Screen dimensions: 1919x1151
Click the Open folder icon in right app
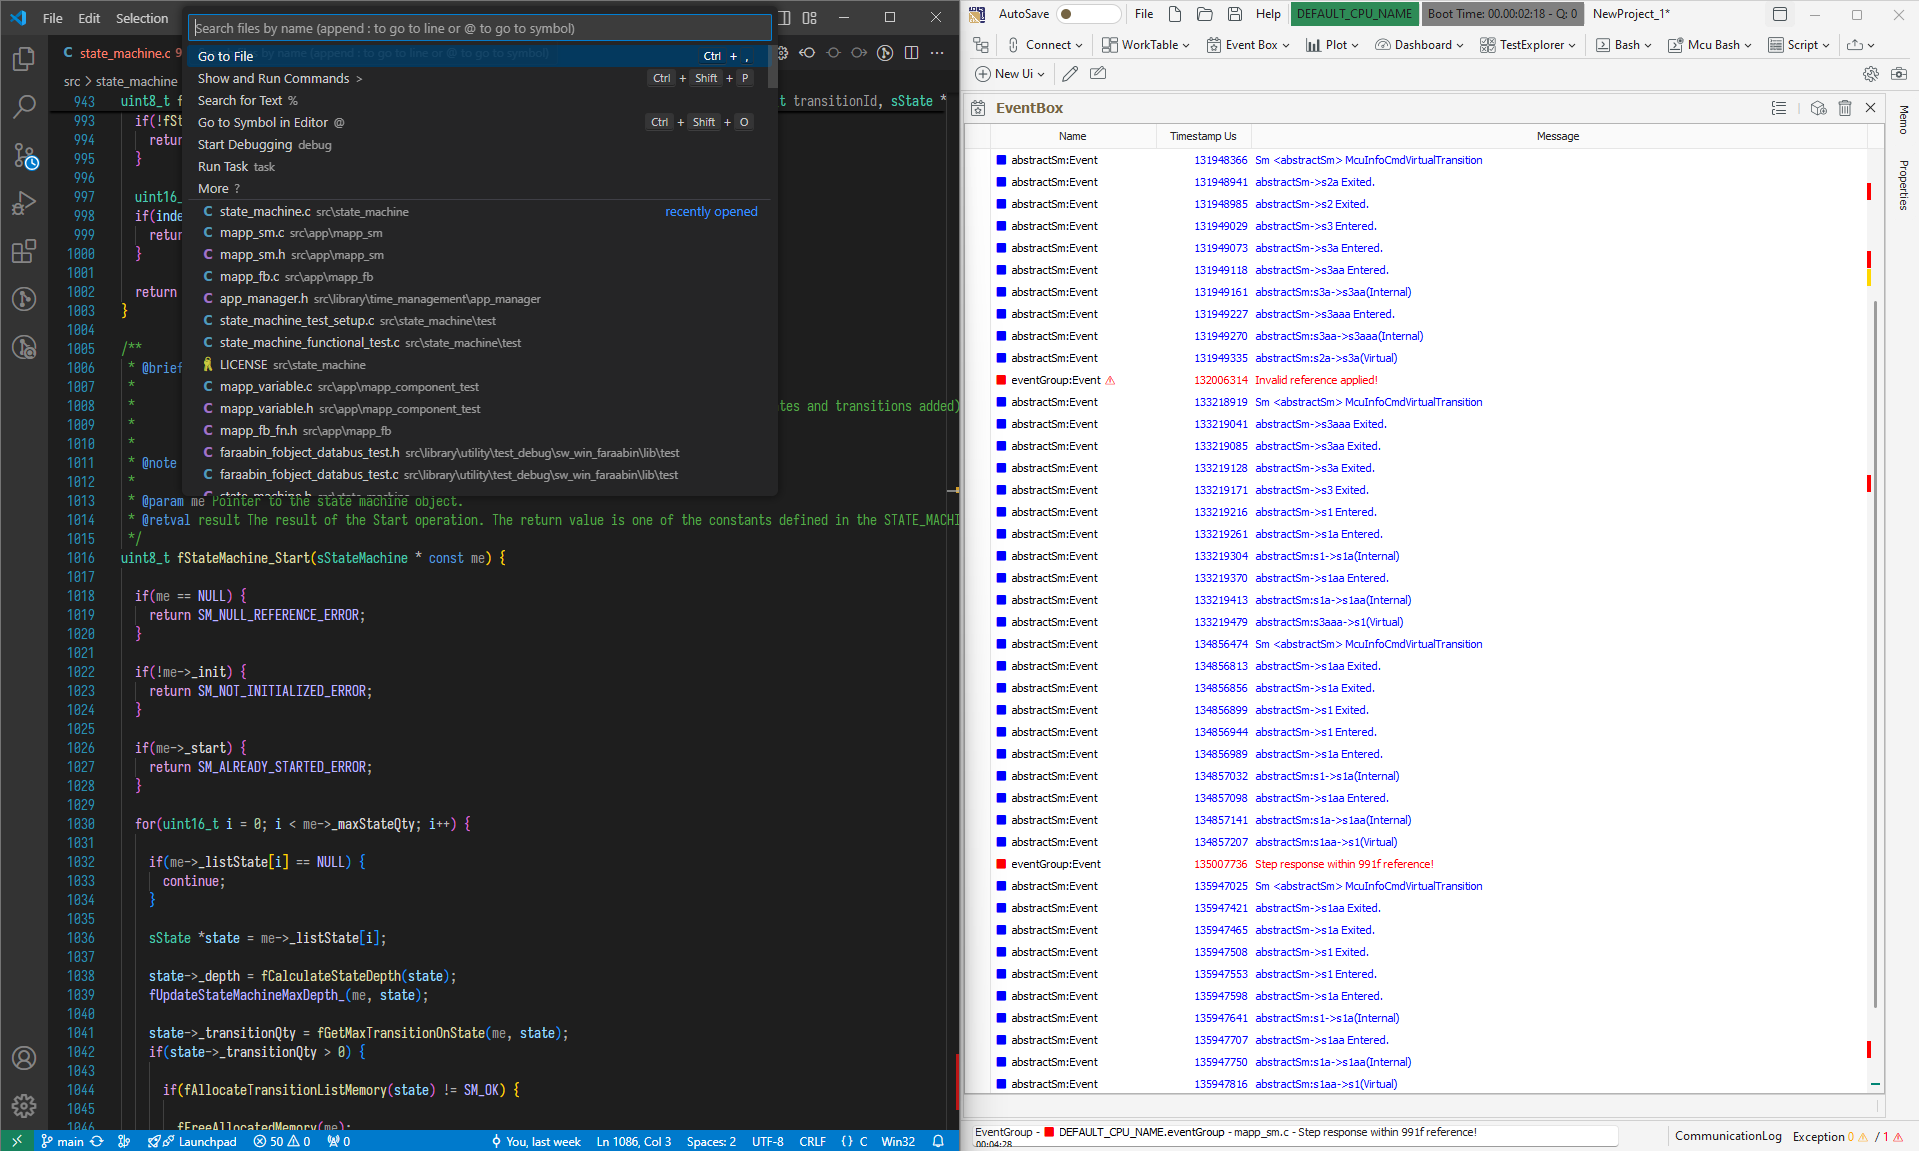tap(1205, 14)
